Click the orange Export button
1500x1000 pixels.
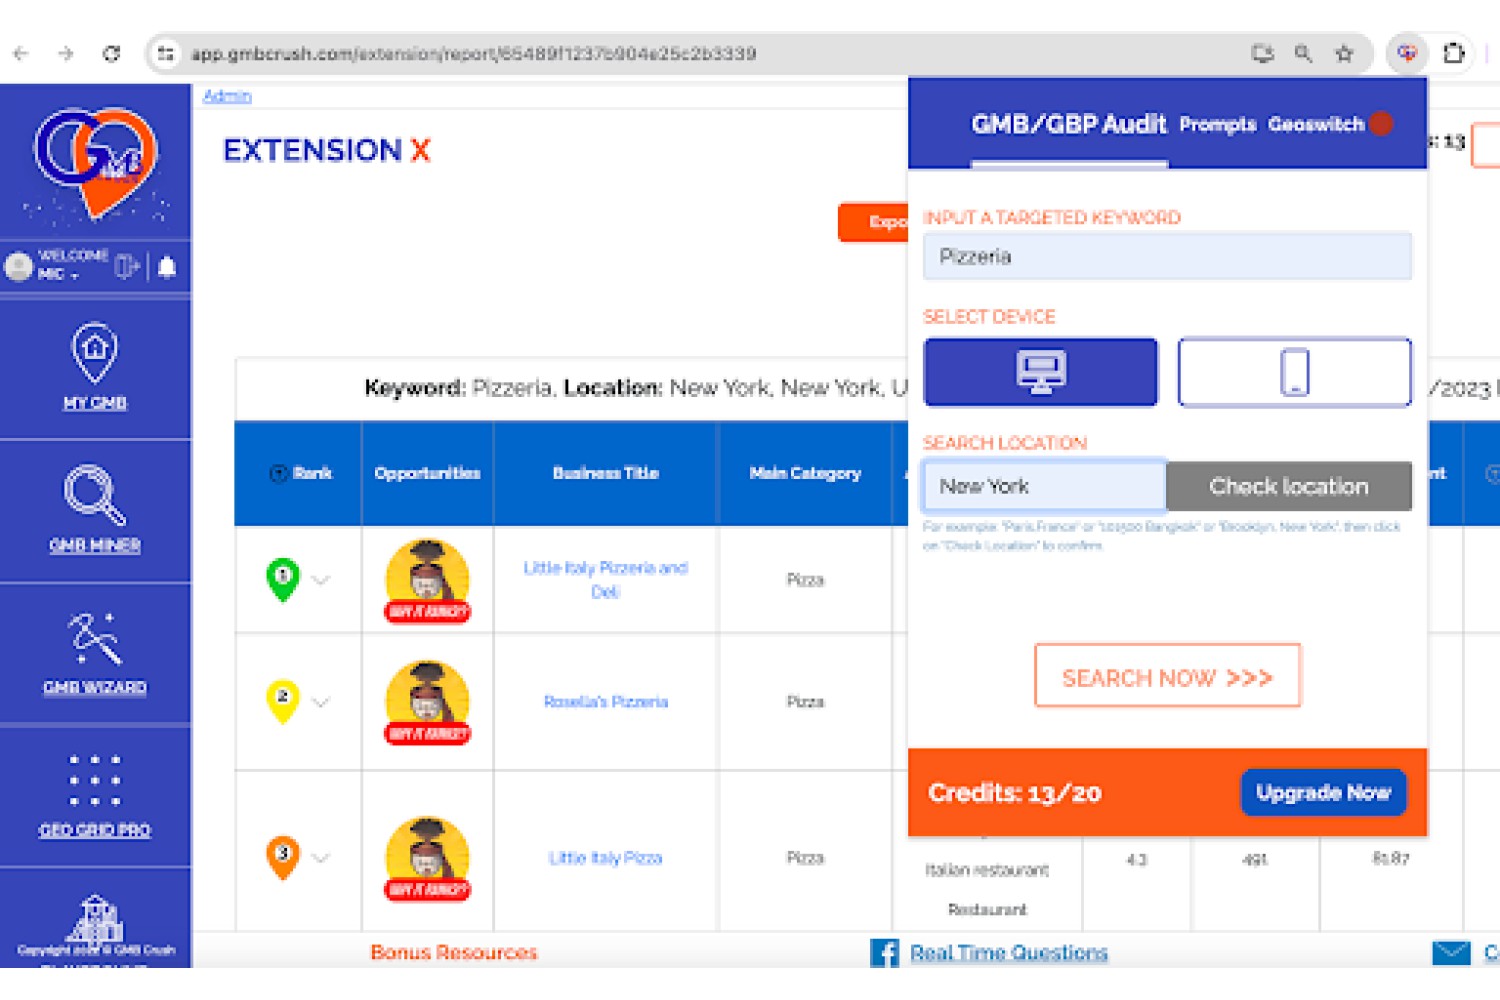coord(874,222)
